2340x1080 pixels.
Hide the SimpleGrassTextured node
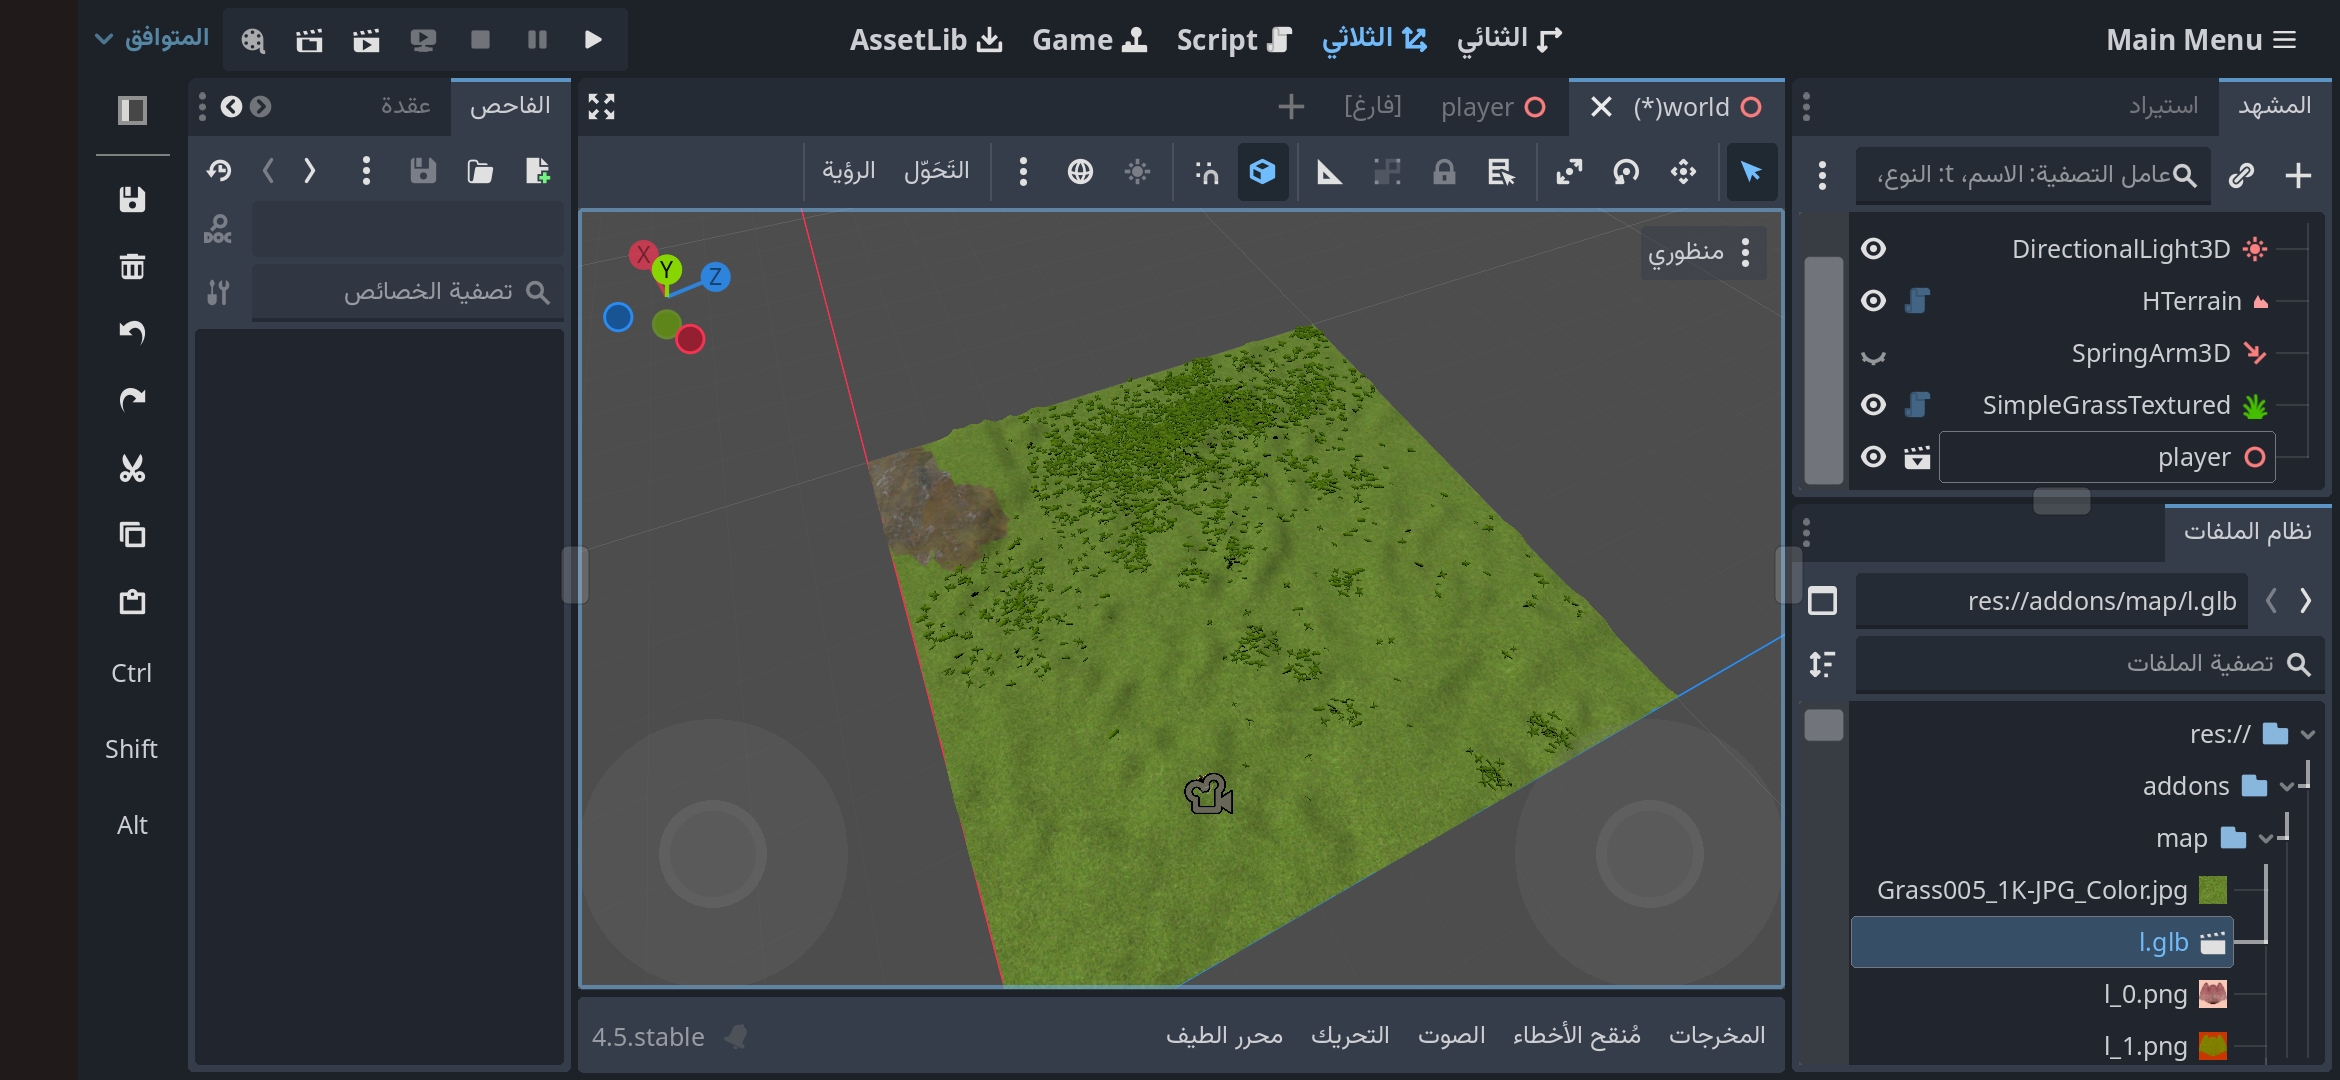[x=1873, y=405]
